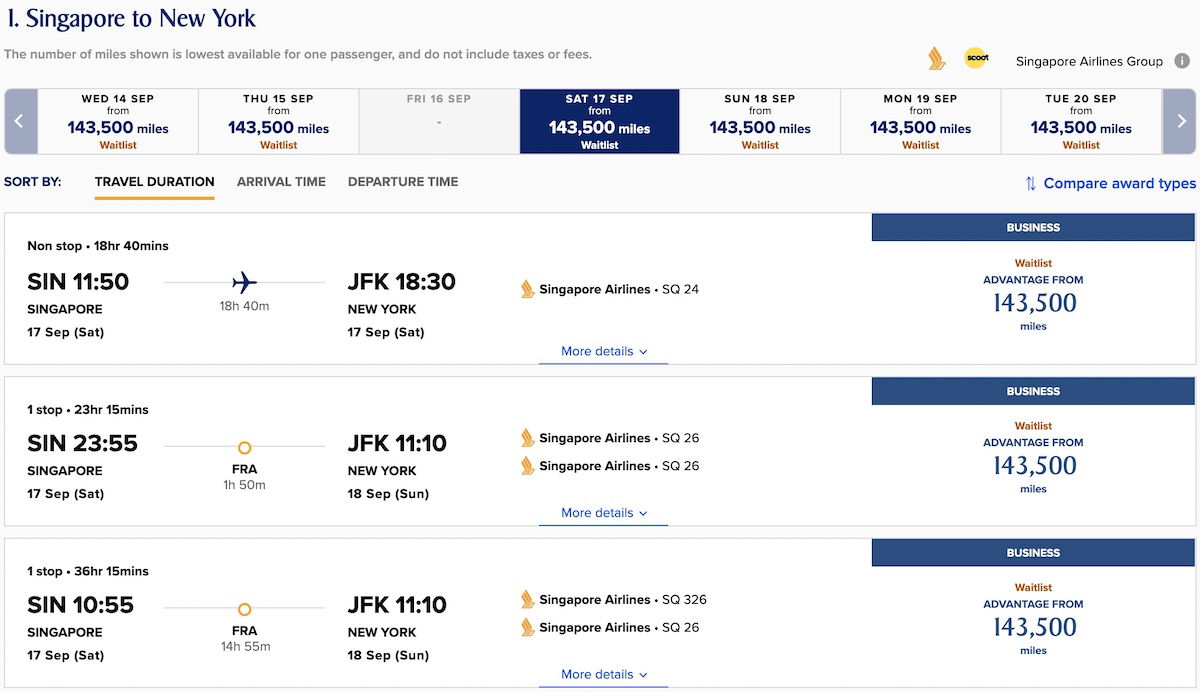Expand More details for SQ 24 flight
This screenshot has width=1200, height=692.
(x=604, y=351)
